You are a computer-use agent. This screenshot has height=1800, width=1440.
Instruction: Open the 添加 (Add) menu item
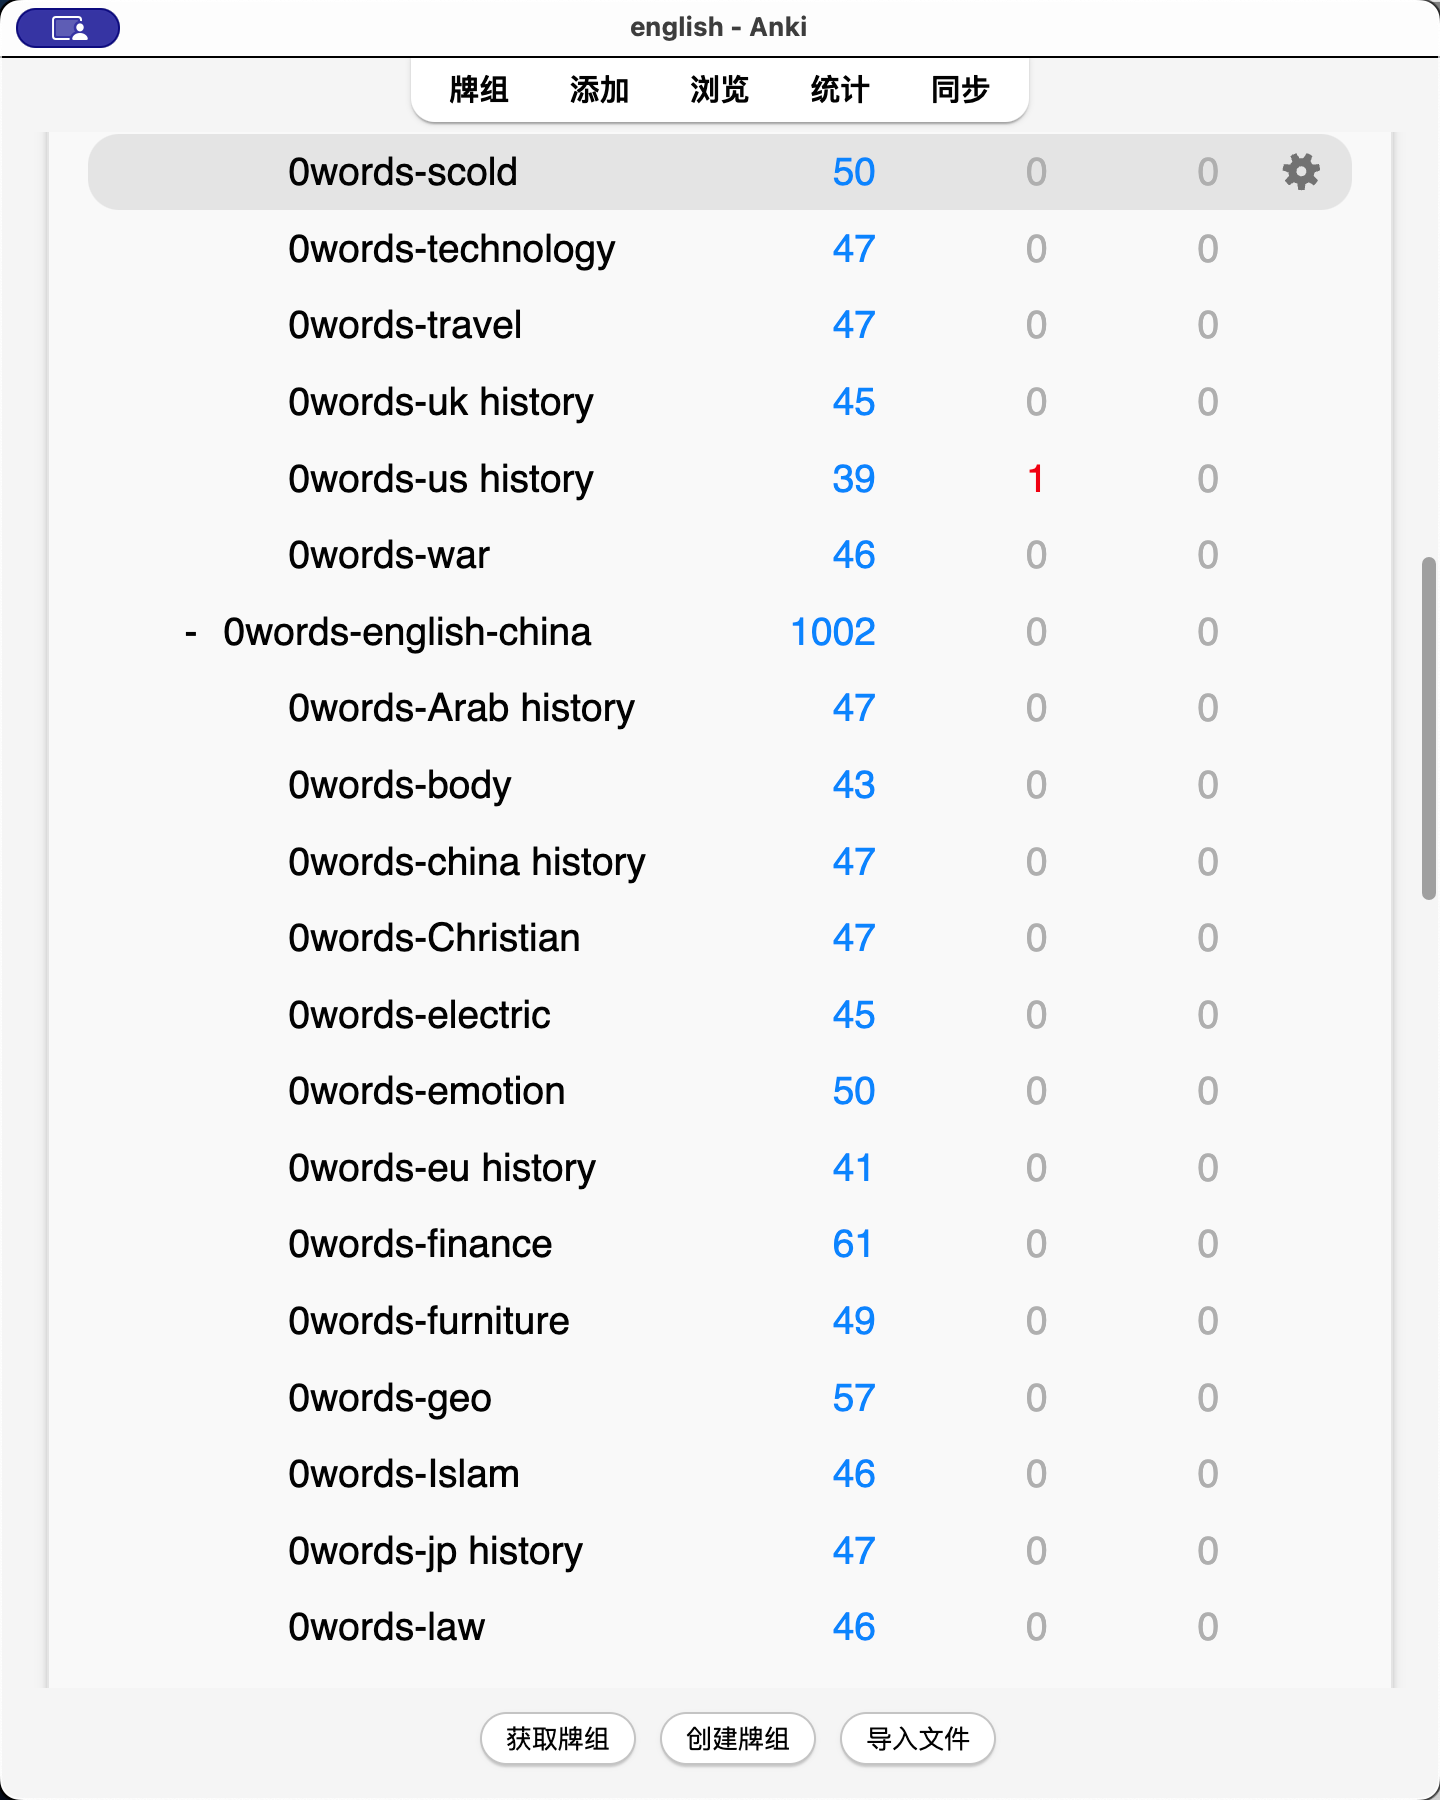click(x=599, y=90)
